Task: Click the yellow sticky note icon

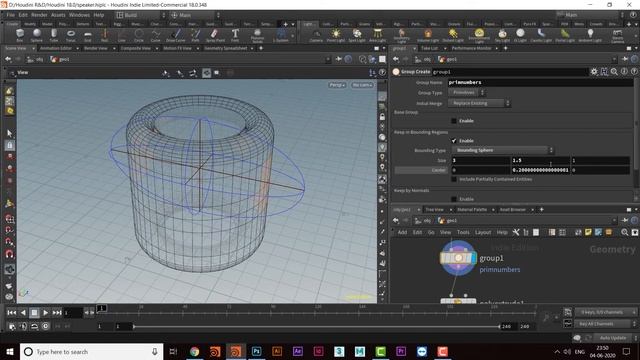Action: 588,232
